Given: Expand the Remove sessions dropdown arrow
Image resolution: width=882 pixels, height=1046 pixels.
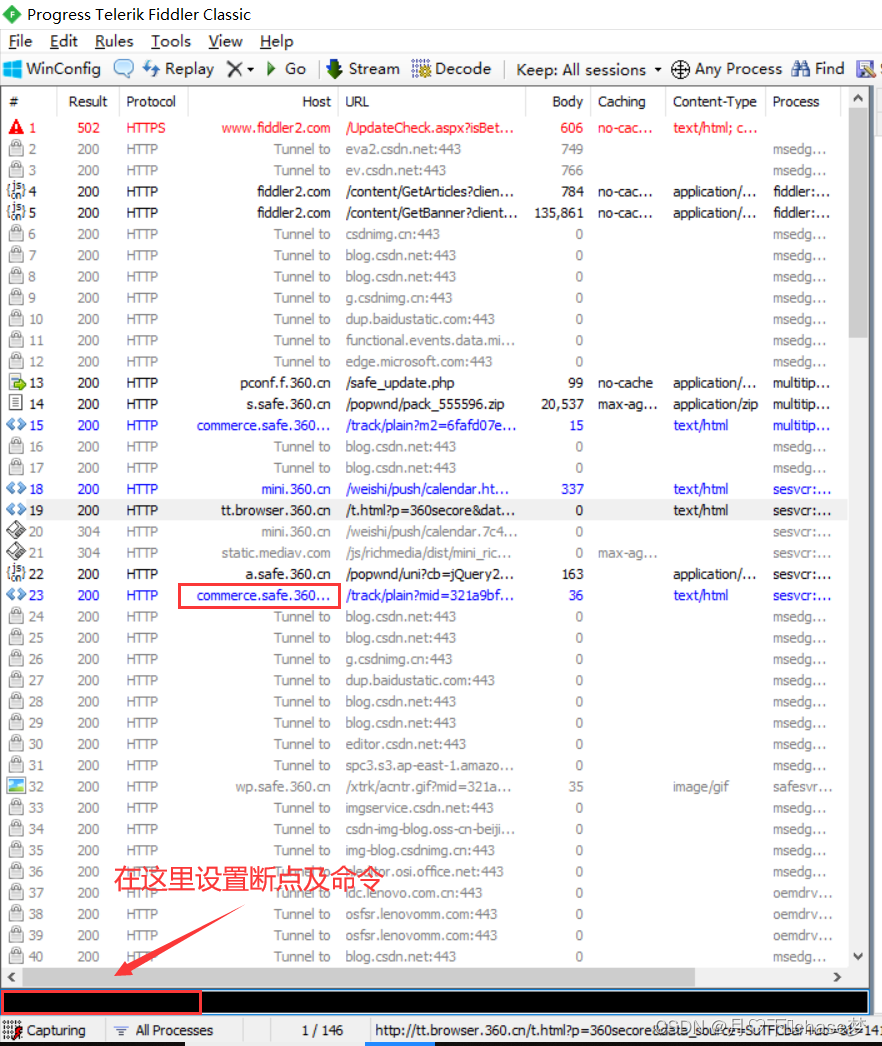Looking at the screenshot, I should coord(250,69).
